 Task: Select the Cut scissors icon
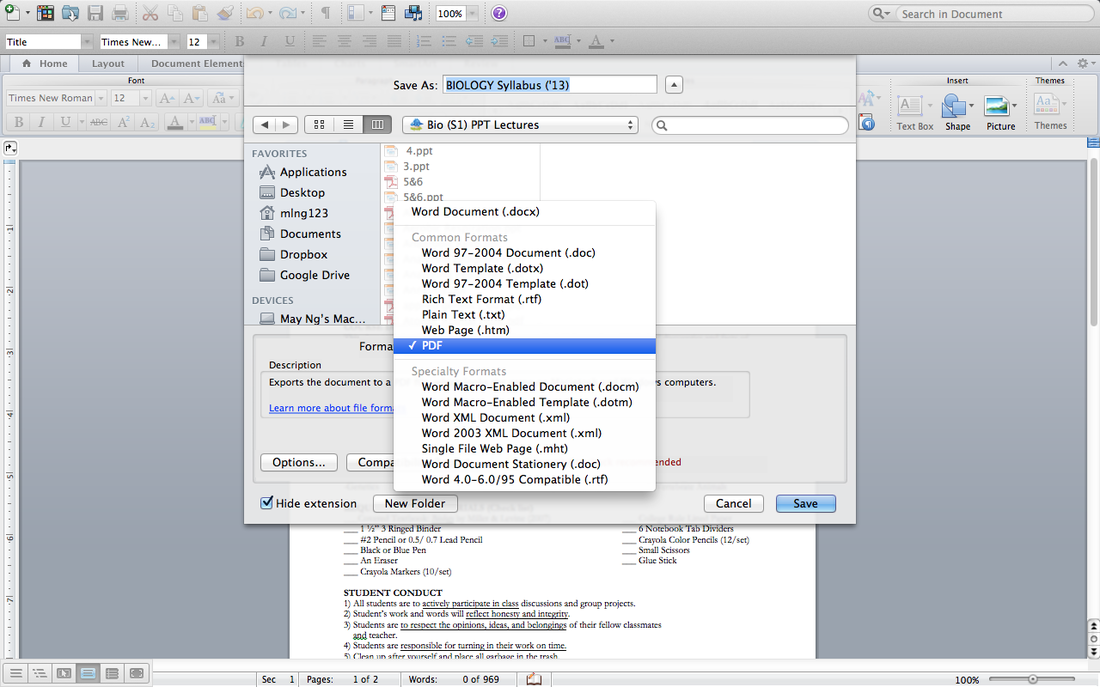(x=150, y=13)
